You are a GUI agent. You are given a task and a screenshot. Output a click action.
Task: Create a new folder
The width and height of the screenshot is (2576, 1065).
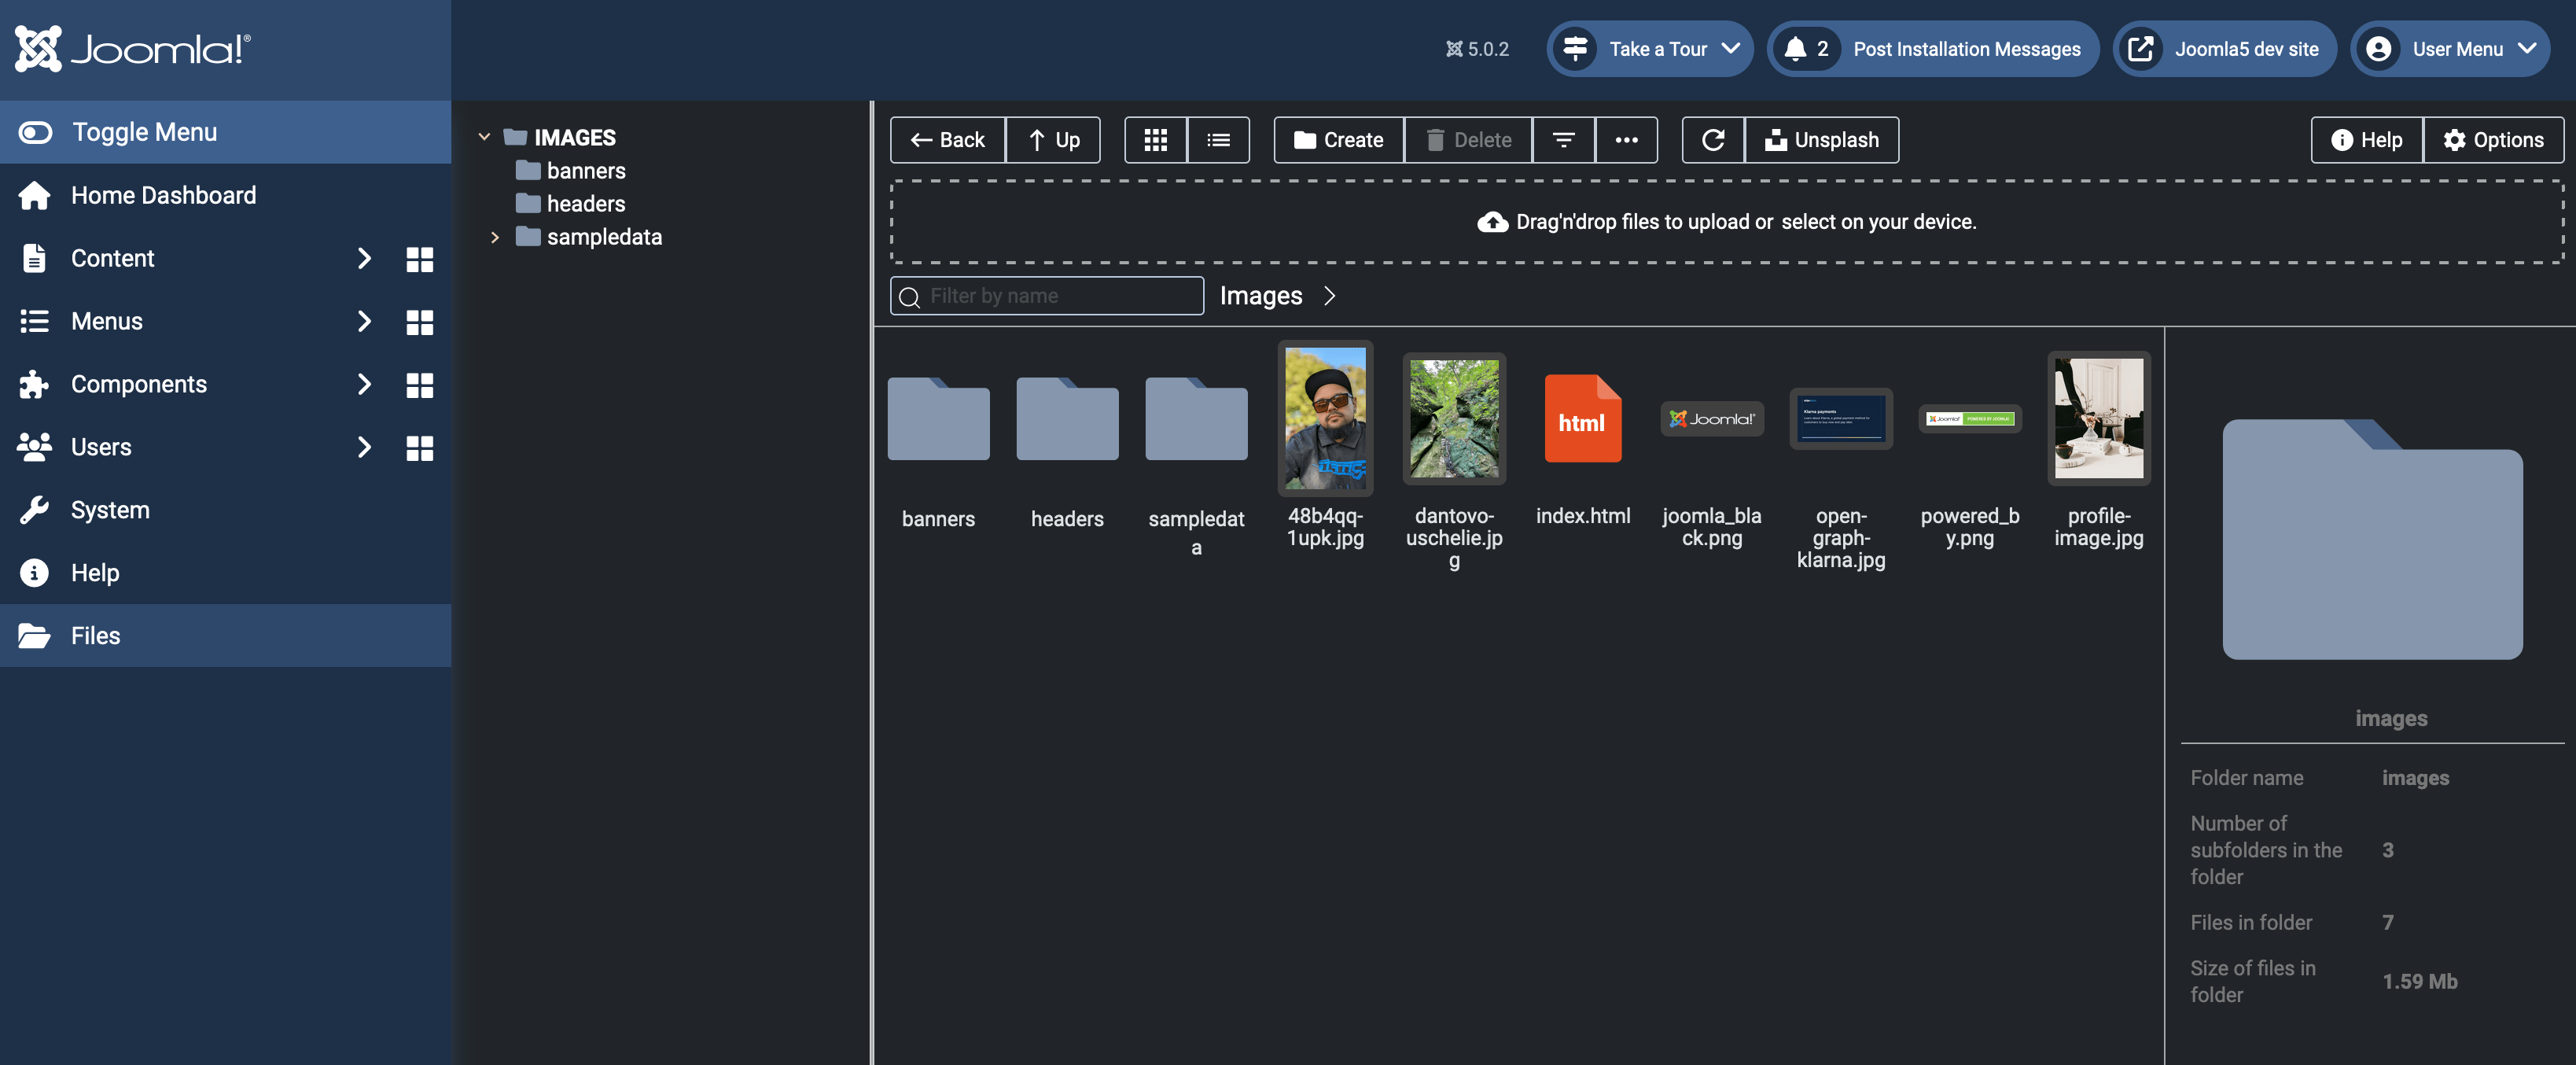click(x=1339, y=139)
